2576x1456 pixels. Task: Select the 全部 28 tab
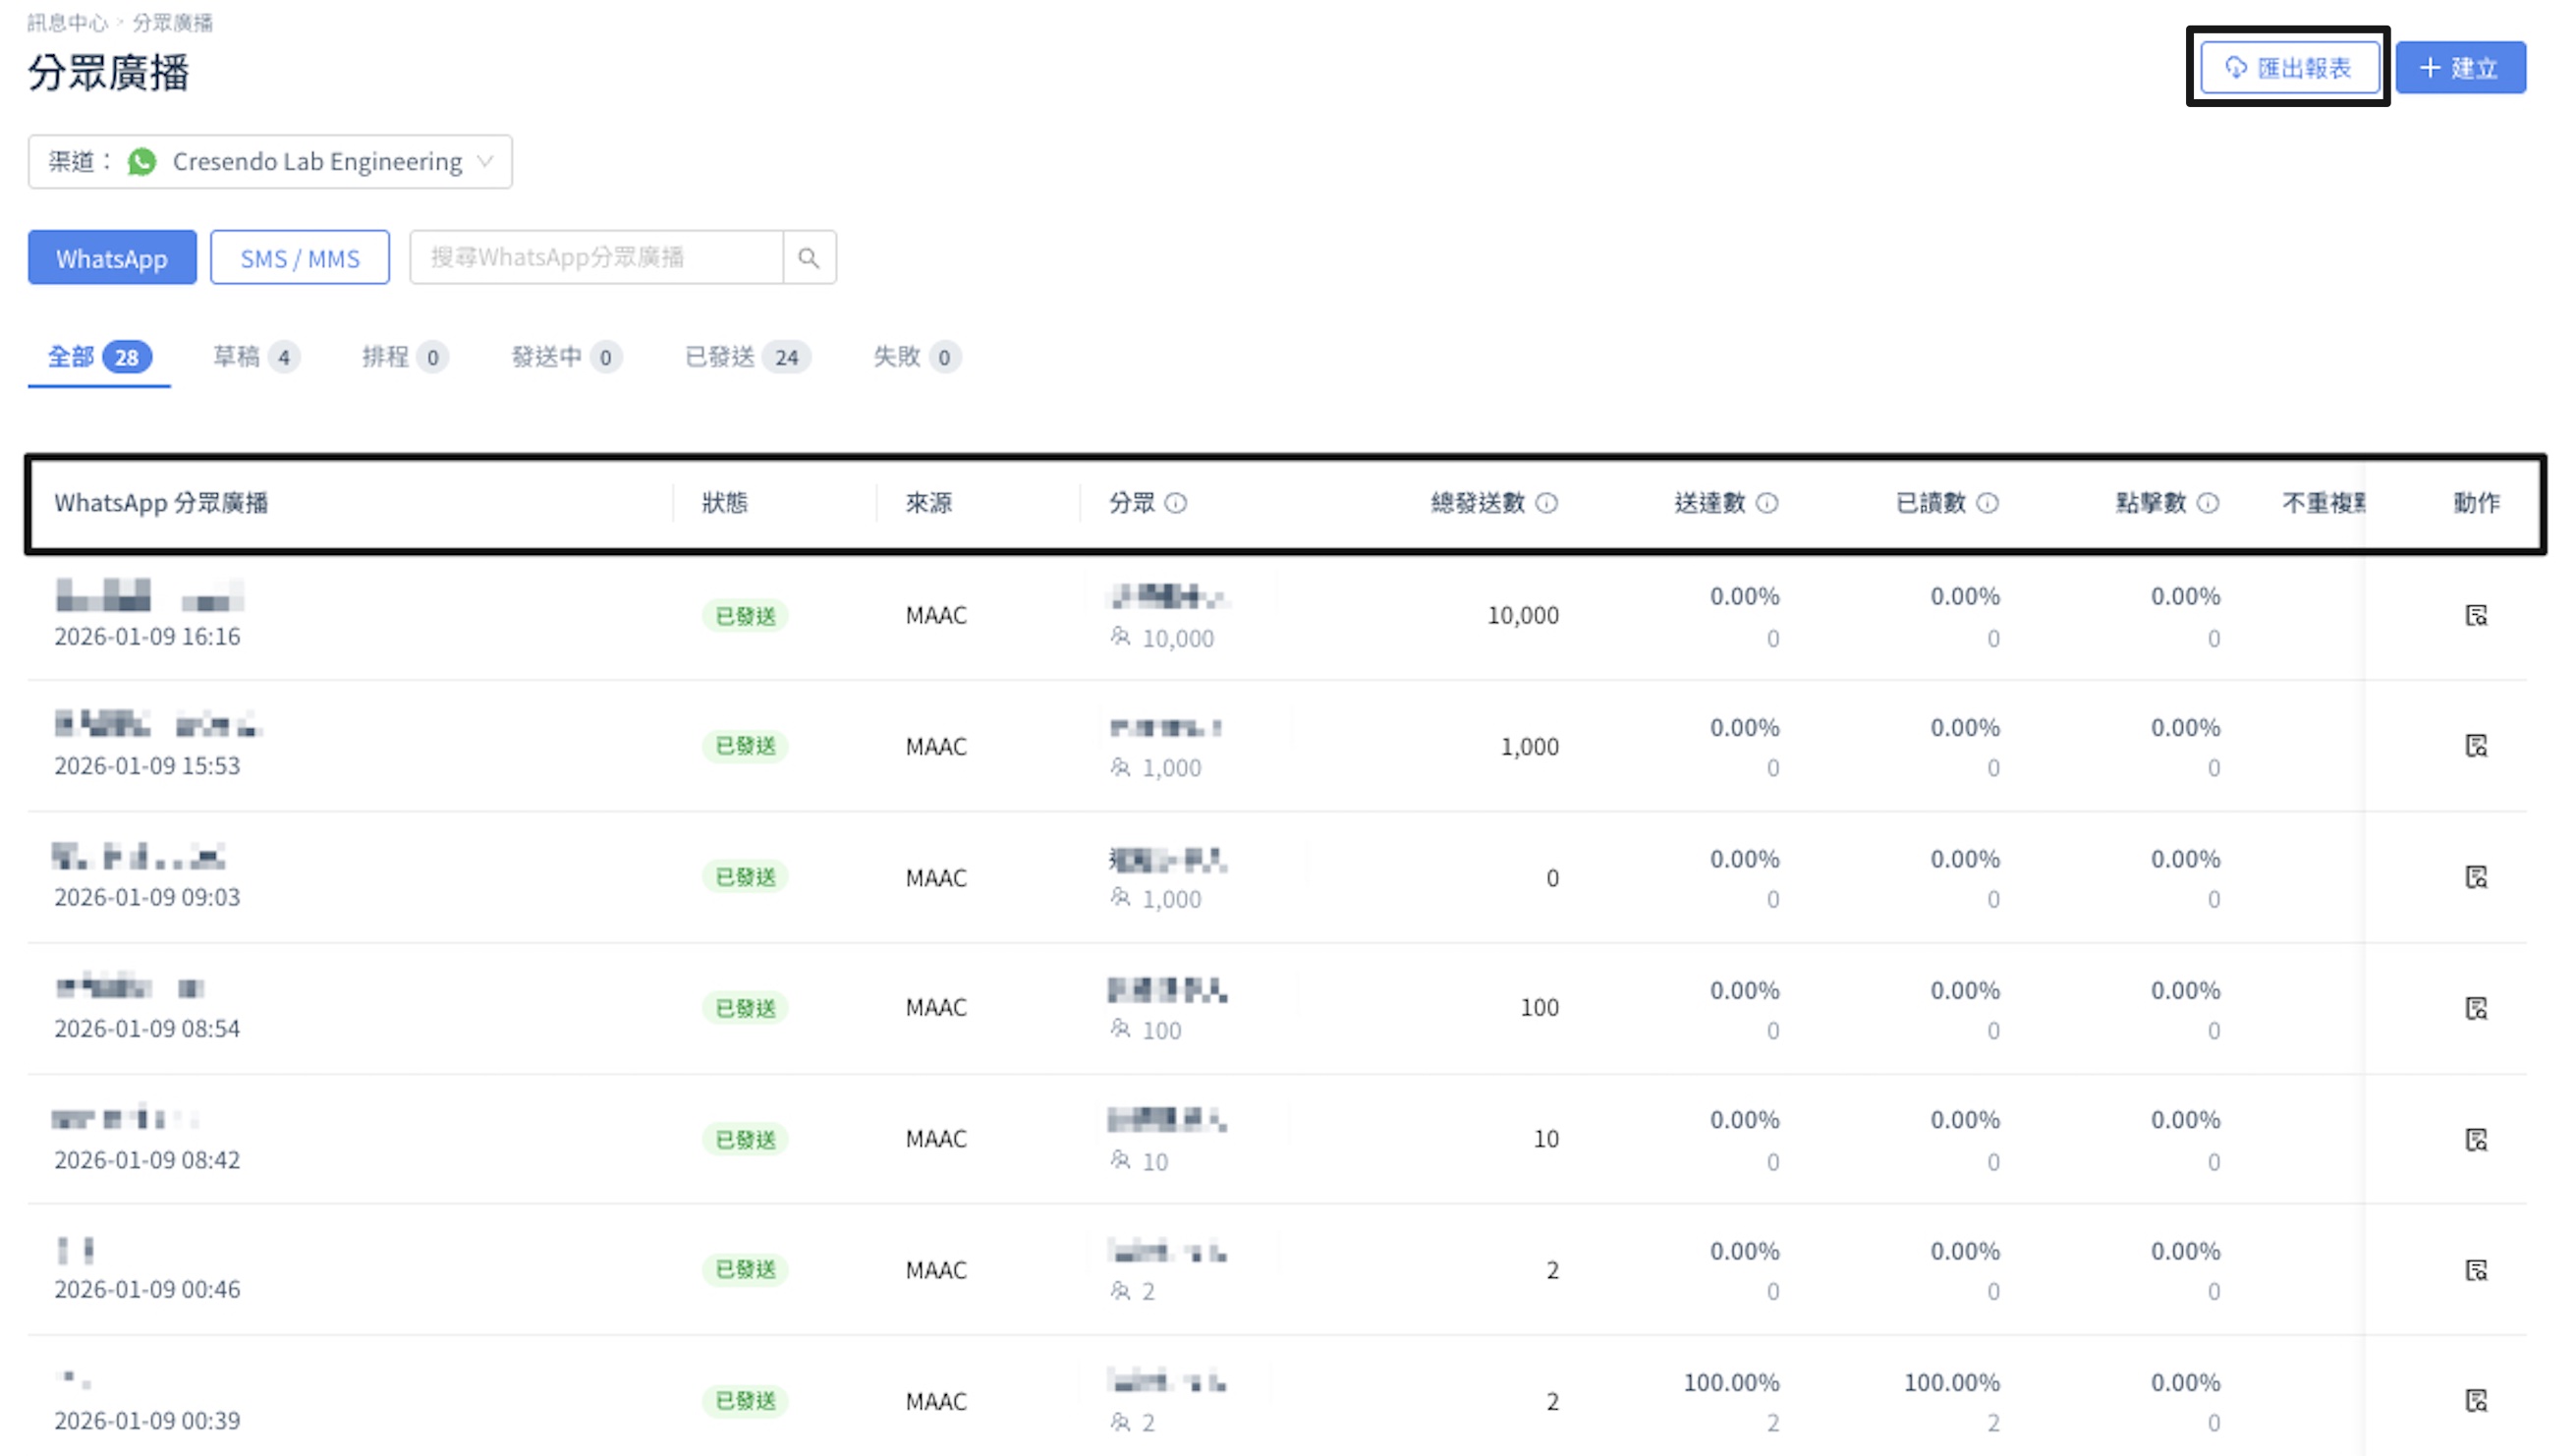(99, 357)
